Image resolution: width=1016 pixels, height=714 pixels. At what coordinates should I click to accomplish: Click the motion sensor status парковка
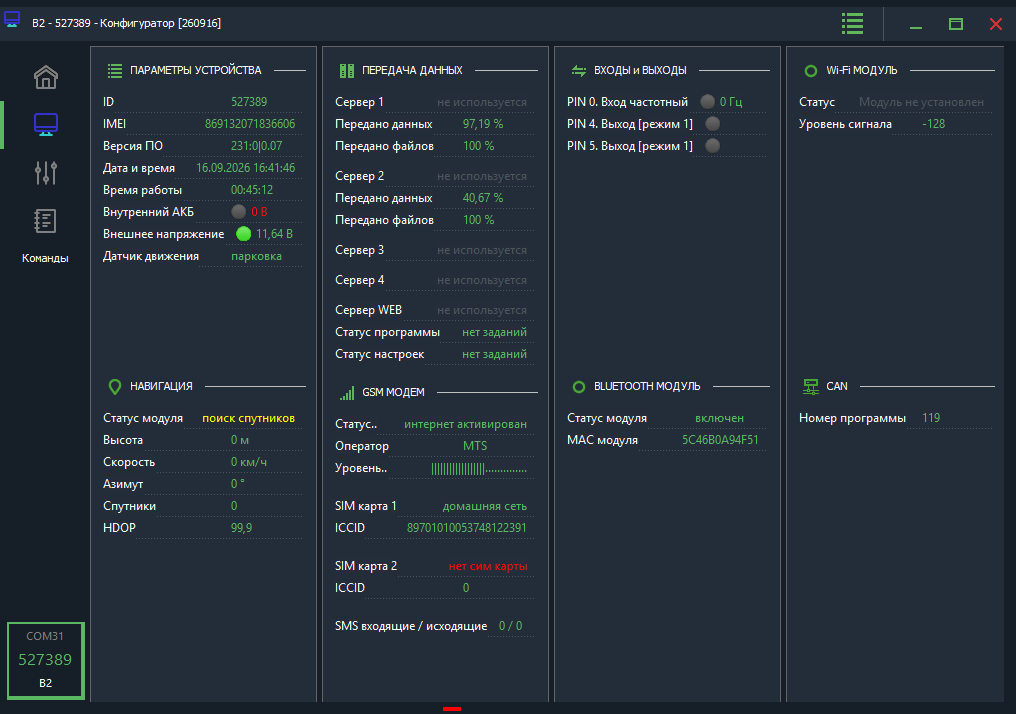[257, 256]
